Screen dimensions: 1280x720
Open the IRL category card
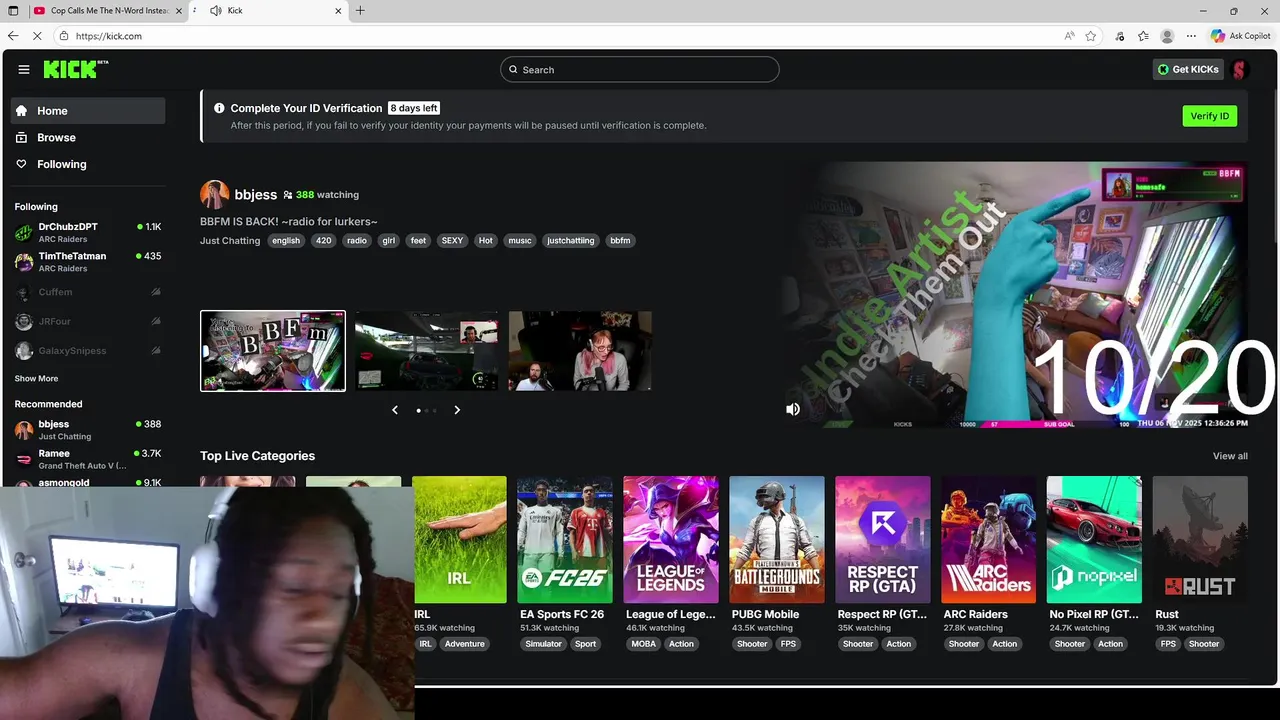[x=460, y=540]
